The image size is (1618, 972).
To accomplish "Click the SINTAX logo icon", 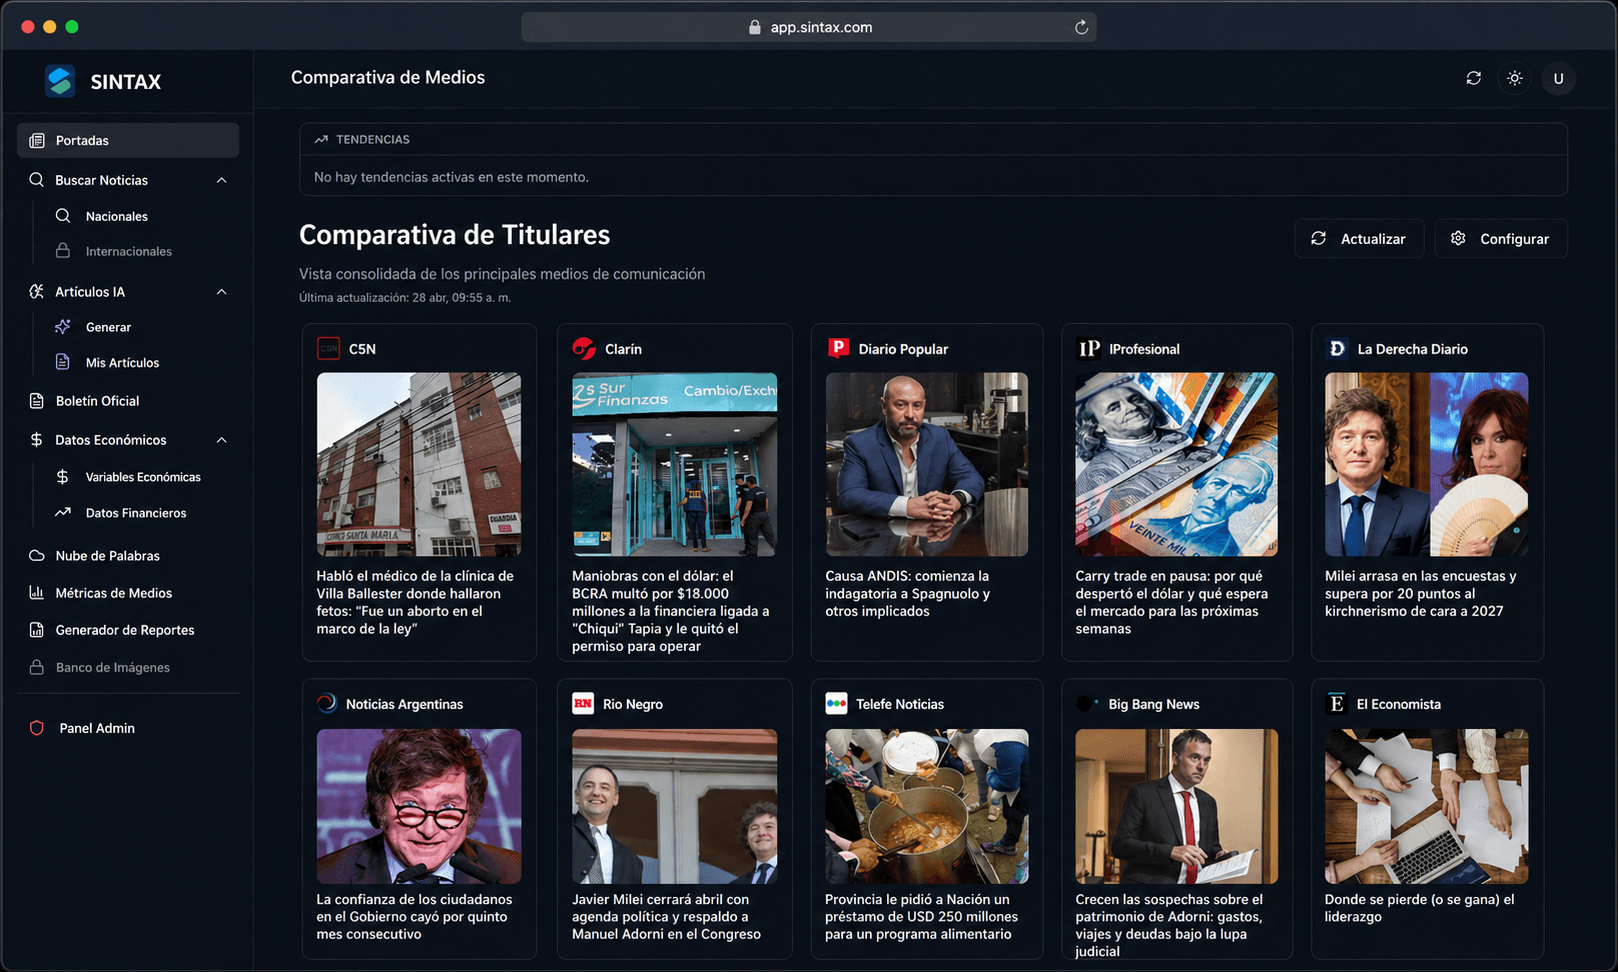I will [x=60, y=81].
